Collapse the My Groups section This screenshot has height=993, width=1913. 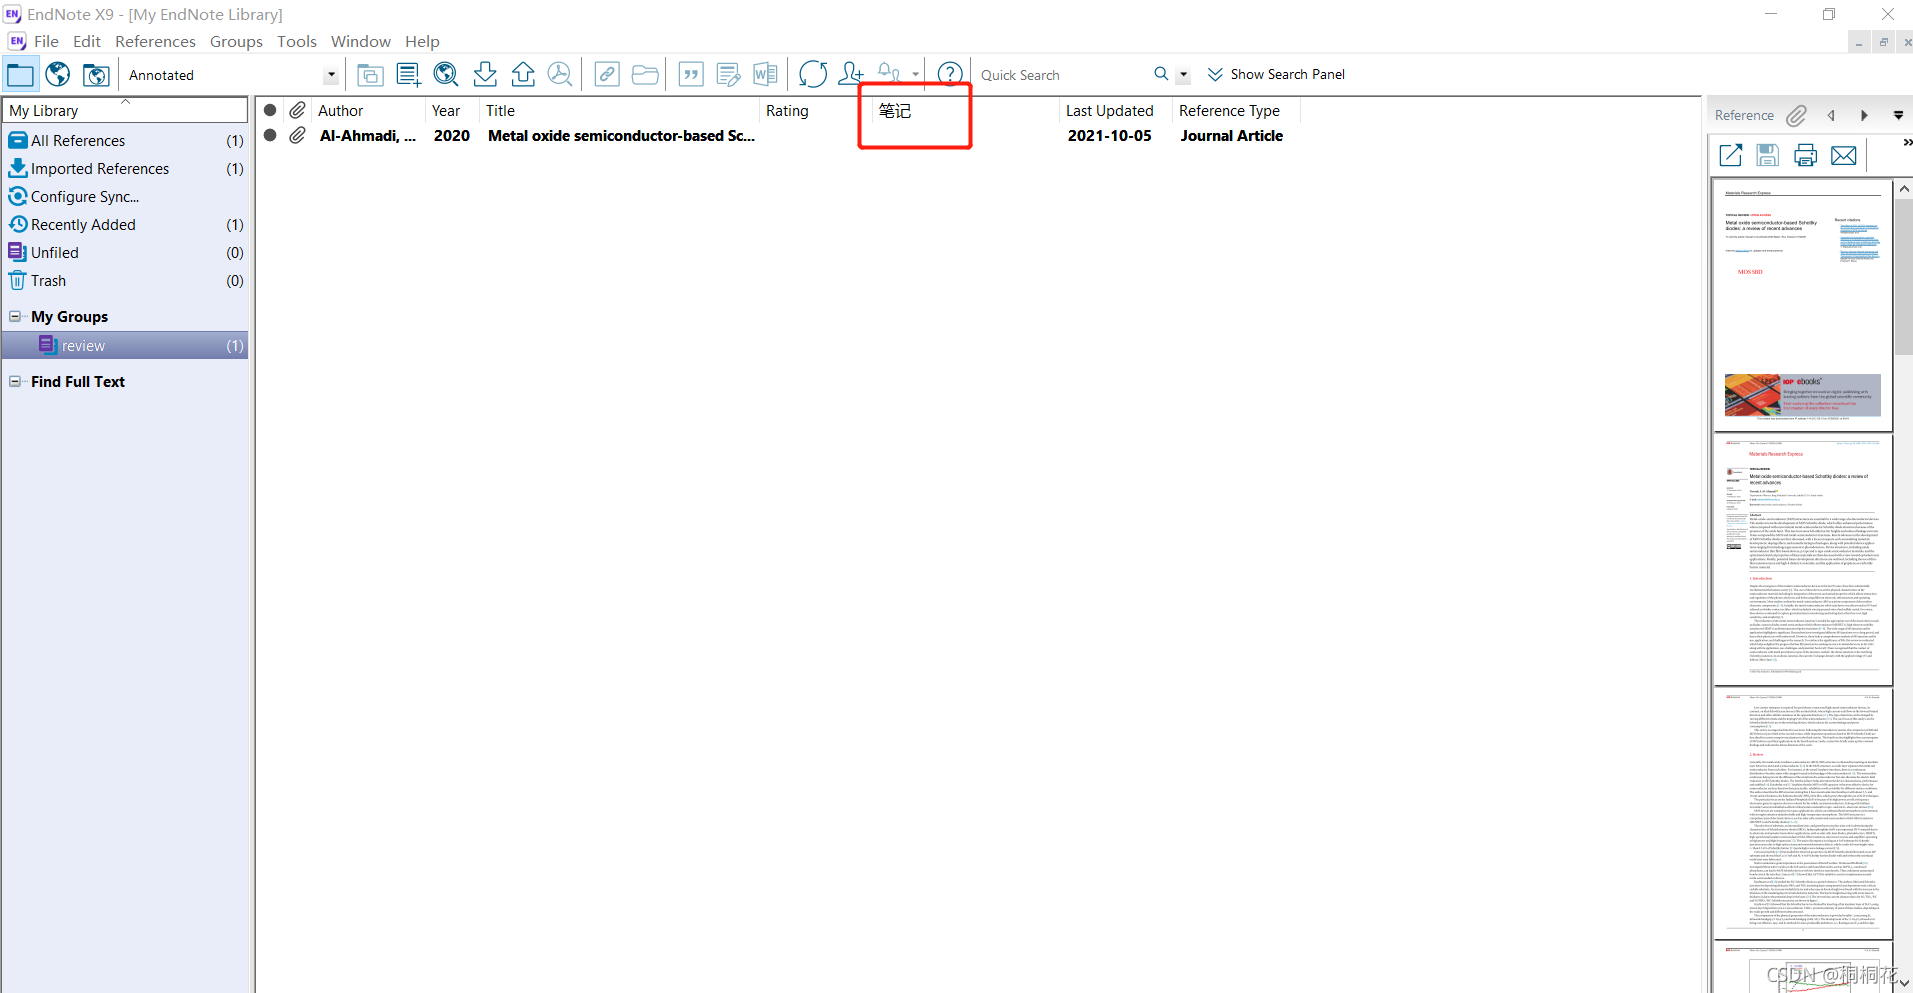[x=15, y=316]
